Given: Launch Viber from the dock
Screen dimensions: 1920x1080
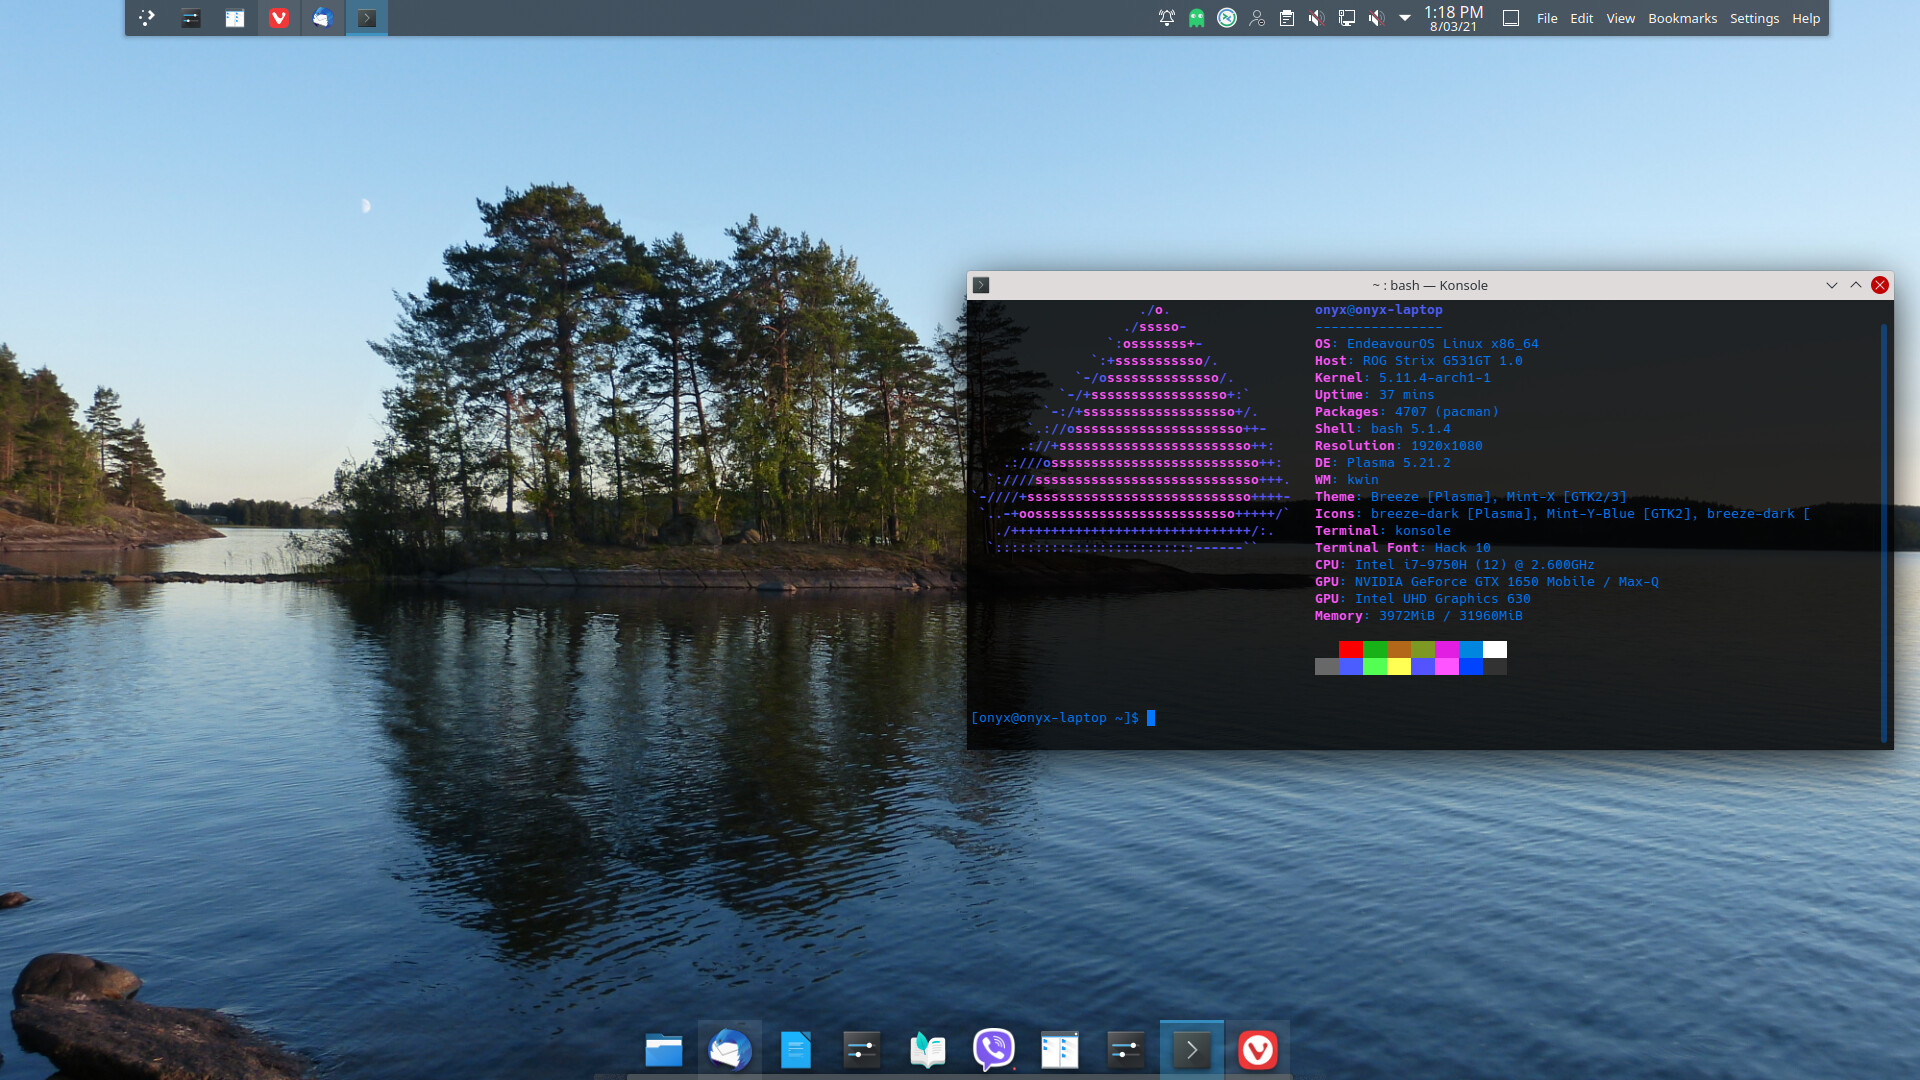Looking at the screenshot, I should (x=994, y=1050).
